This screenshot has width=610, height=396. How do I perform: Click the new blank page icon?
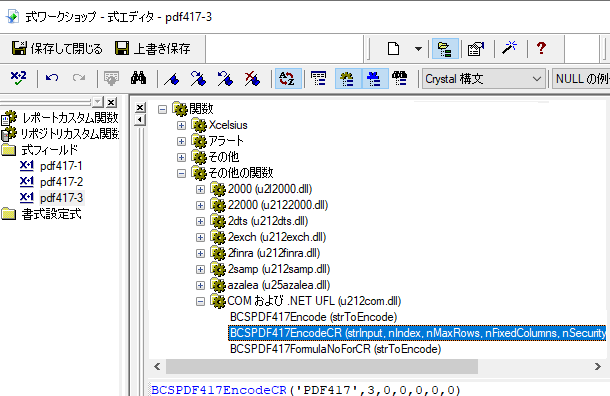(393, 49)
